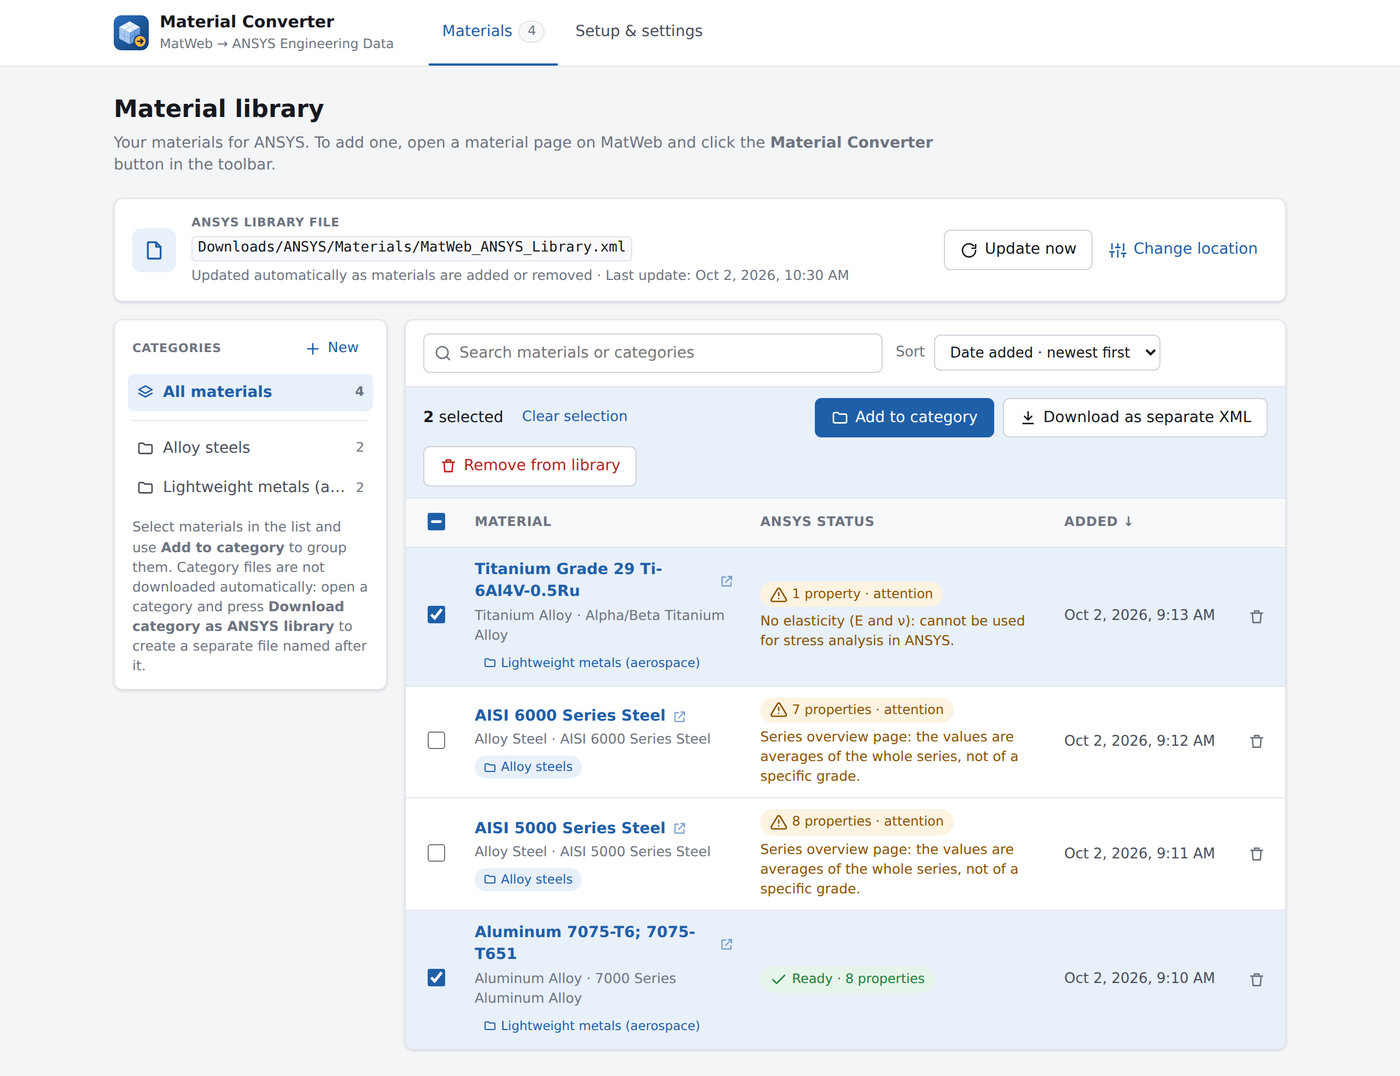Viewport: 1400px width, 1076px height.
Task: Select All materials in categories
Action: [250, 392]
